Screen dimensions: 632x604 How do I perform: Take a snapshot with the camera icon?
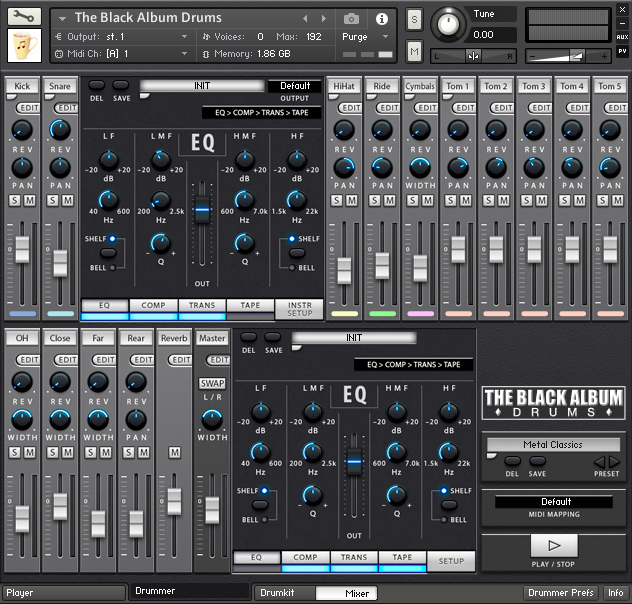point(351,19)
